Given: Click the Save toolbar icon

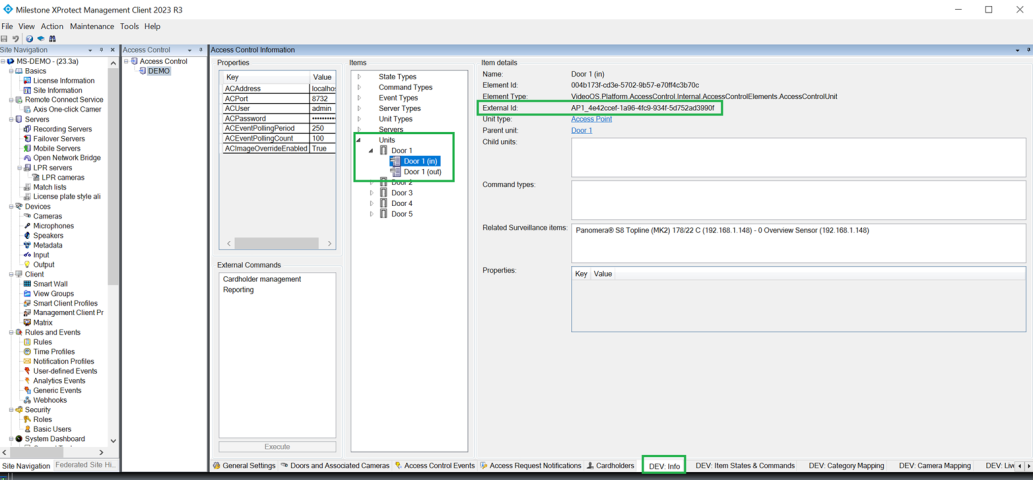Looking at the screenshot, I should click(5, 39).
